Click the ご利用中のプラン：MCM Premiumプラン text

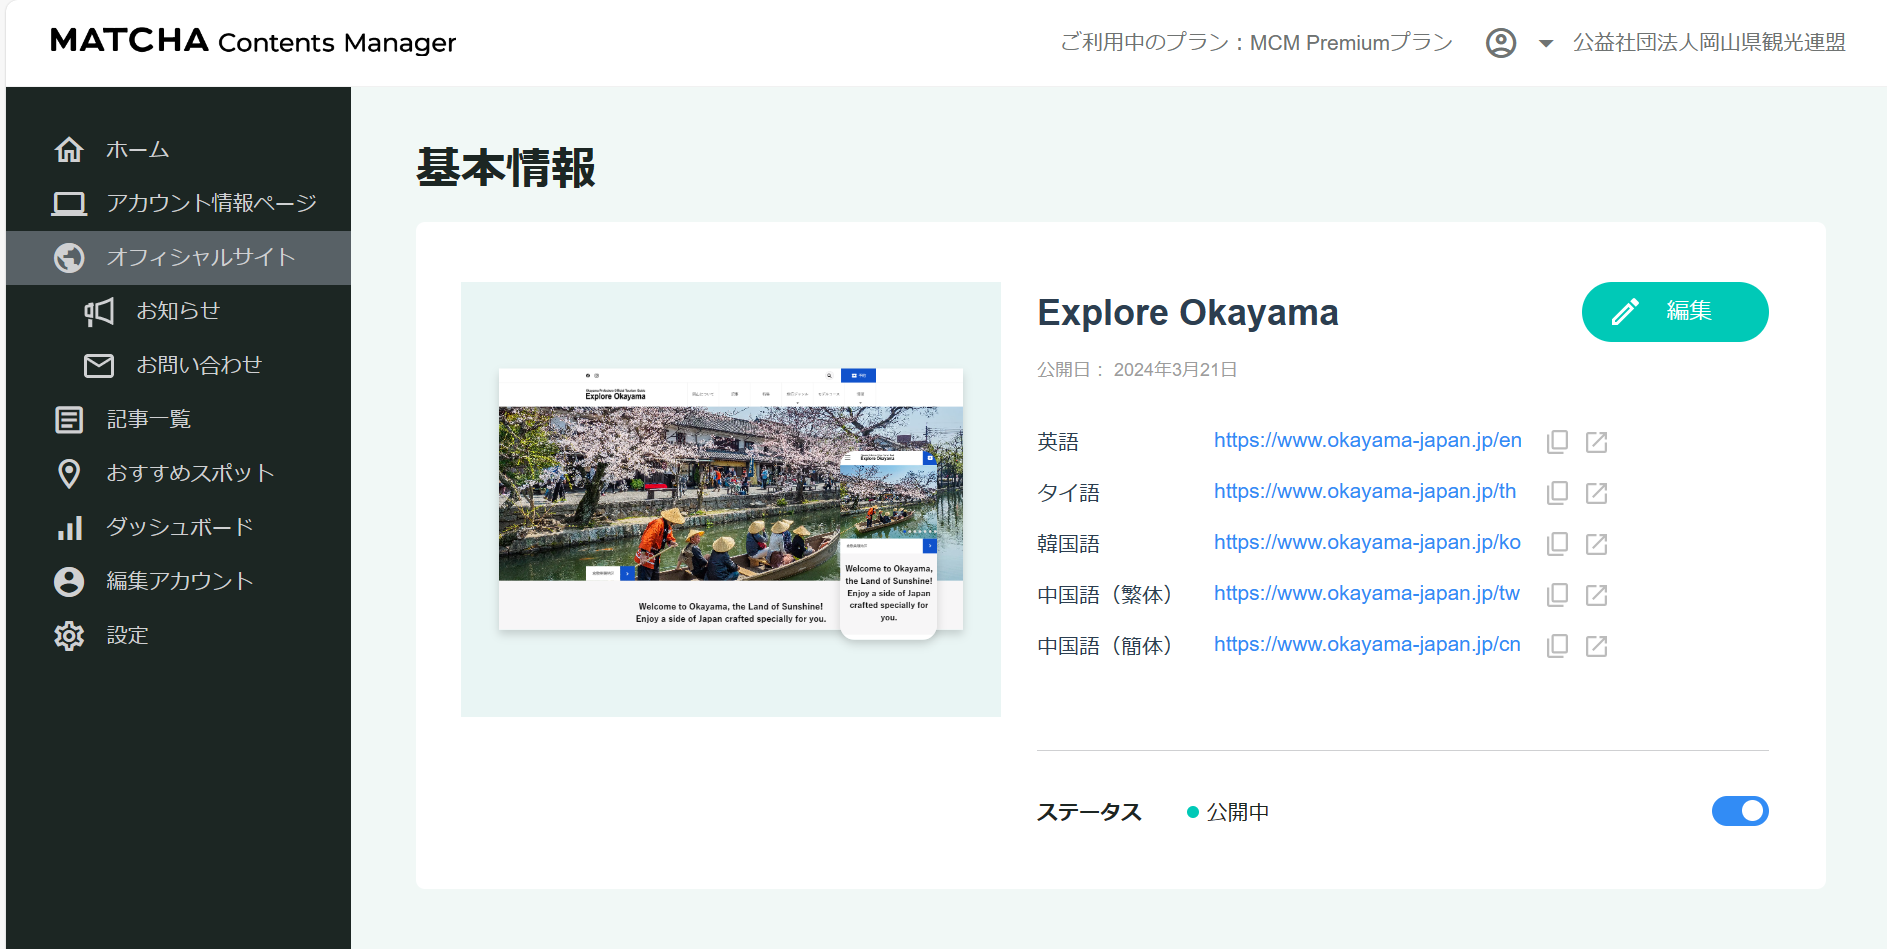pos(1256,43)
